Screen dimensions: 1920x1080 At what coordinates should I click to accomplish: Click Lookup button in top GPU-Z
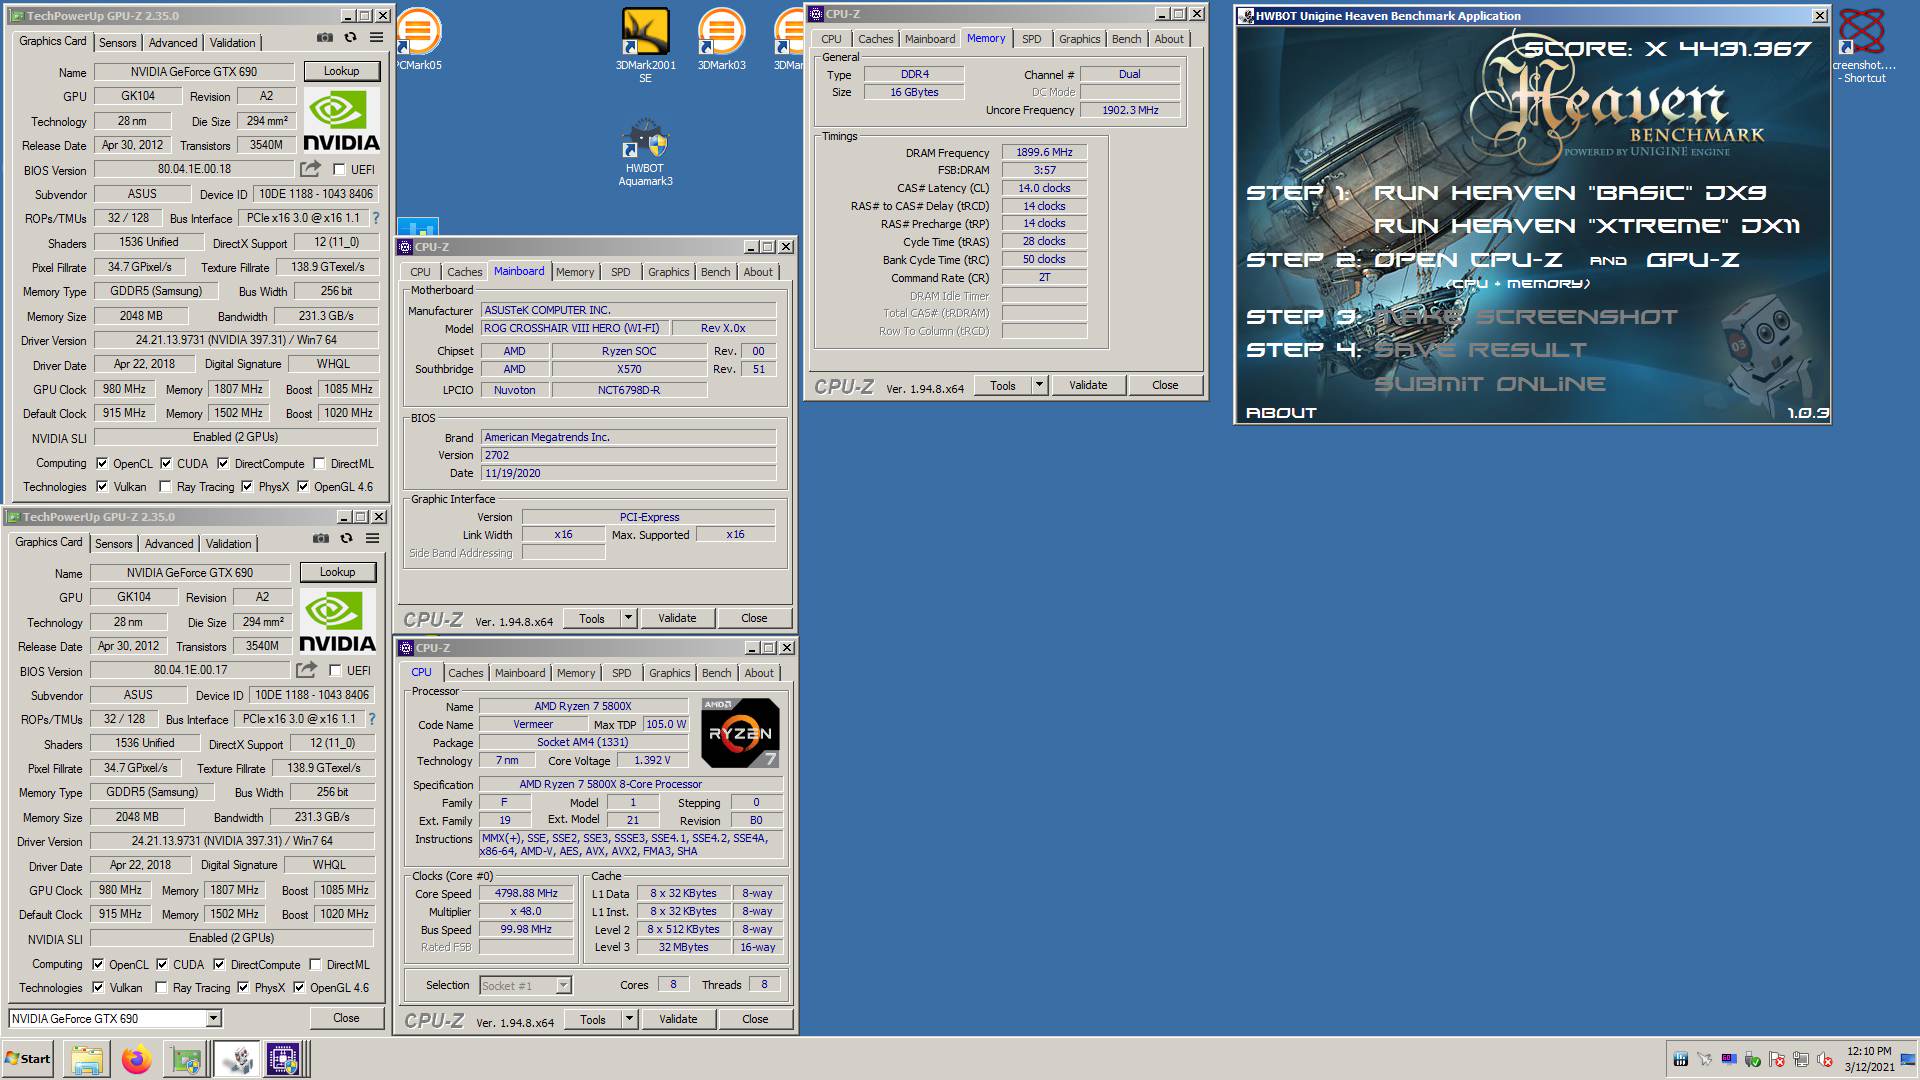[x=341, y=71]
